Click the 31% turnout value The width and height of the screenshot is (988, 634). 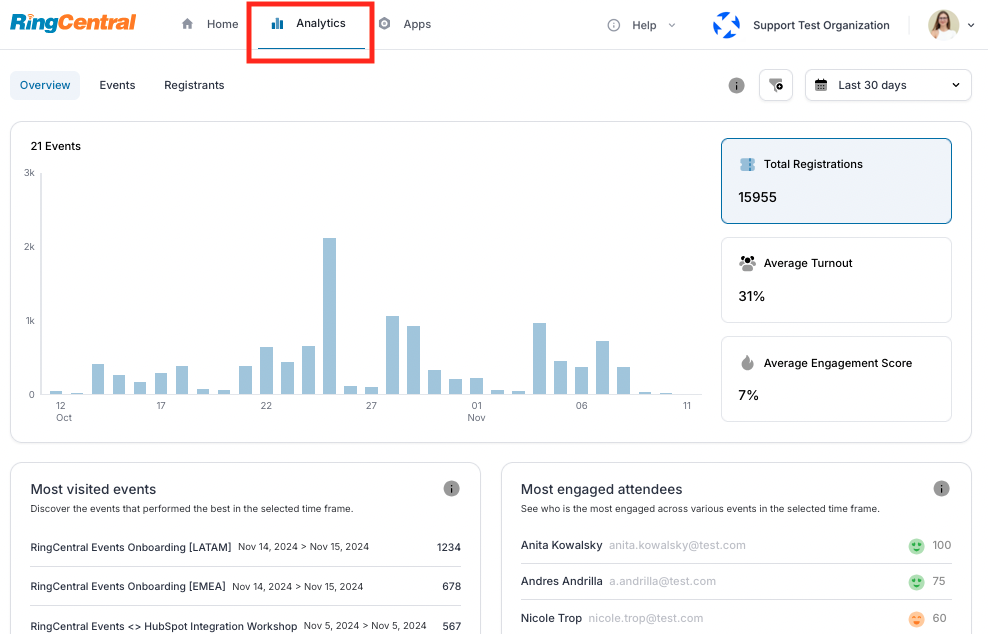tap(752, 296)
